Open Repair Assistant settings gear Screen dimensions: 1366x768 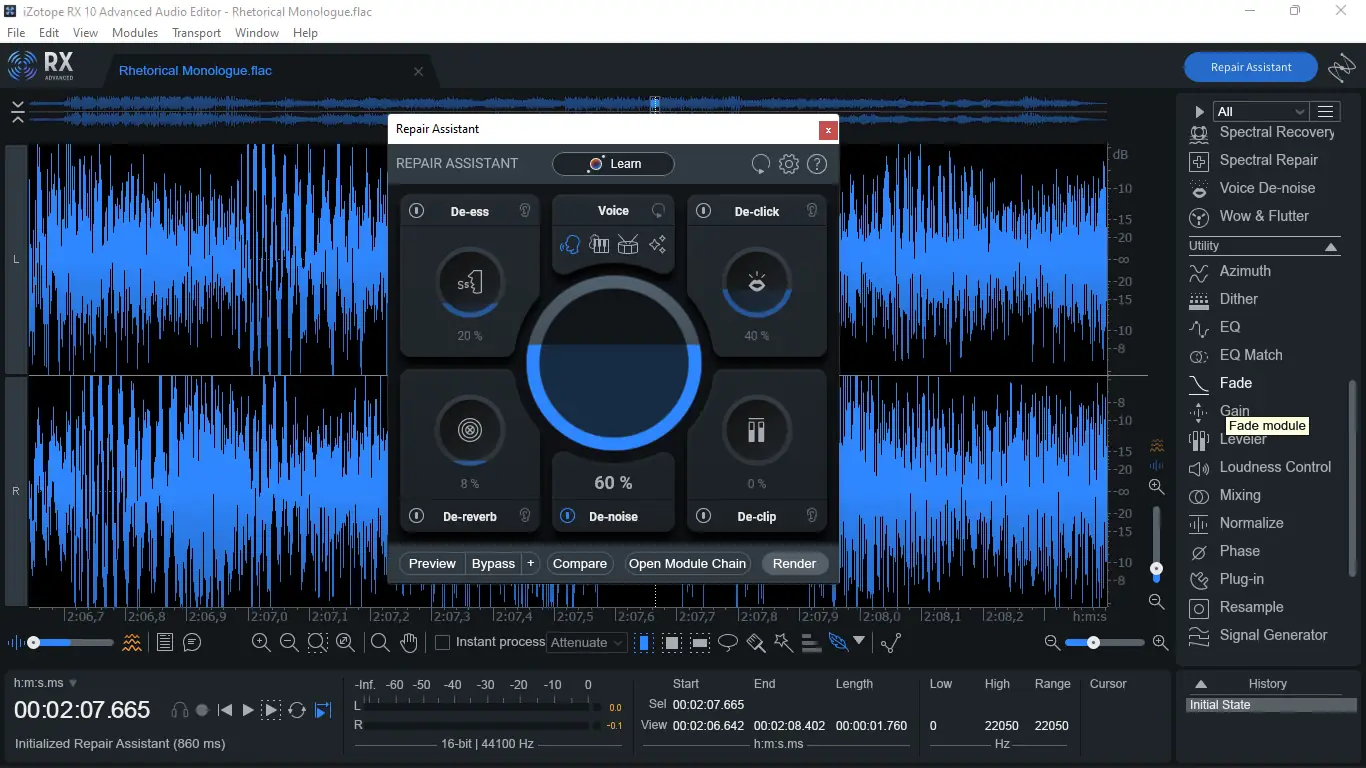tap(789, 164)
